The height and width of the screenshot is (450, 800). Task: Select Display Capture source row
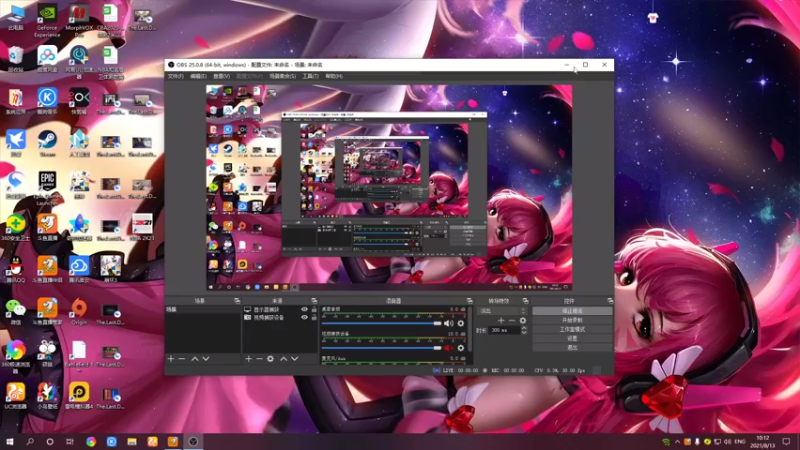point(280,310)
